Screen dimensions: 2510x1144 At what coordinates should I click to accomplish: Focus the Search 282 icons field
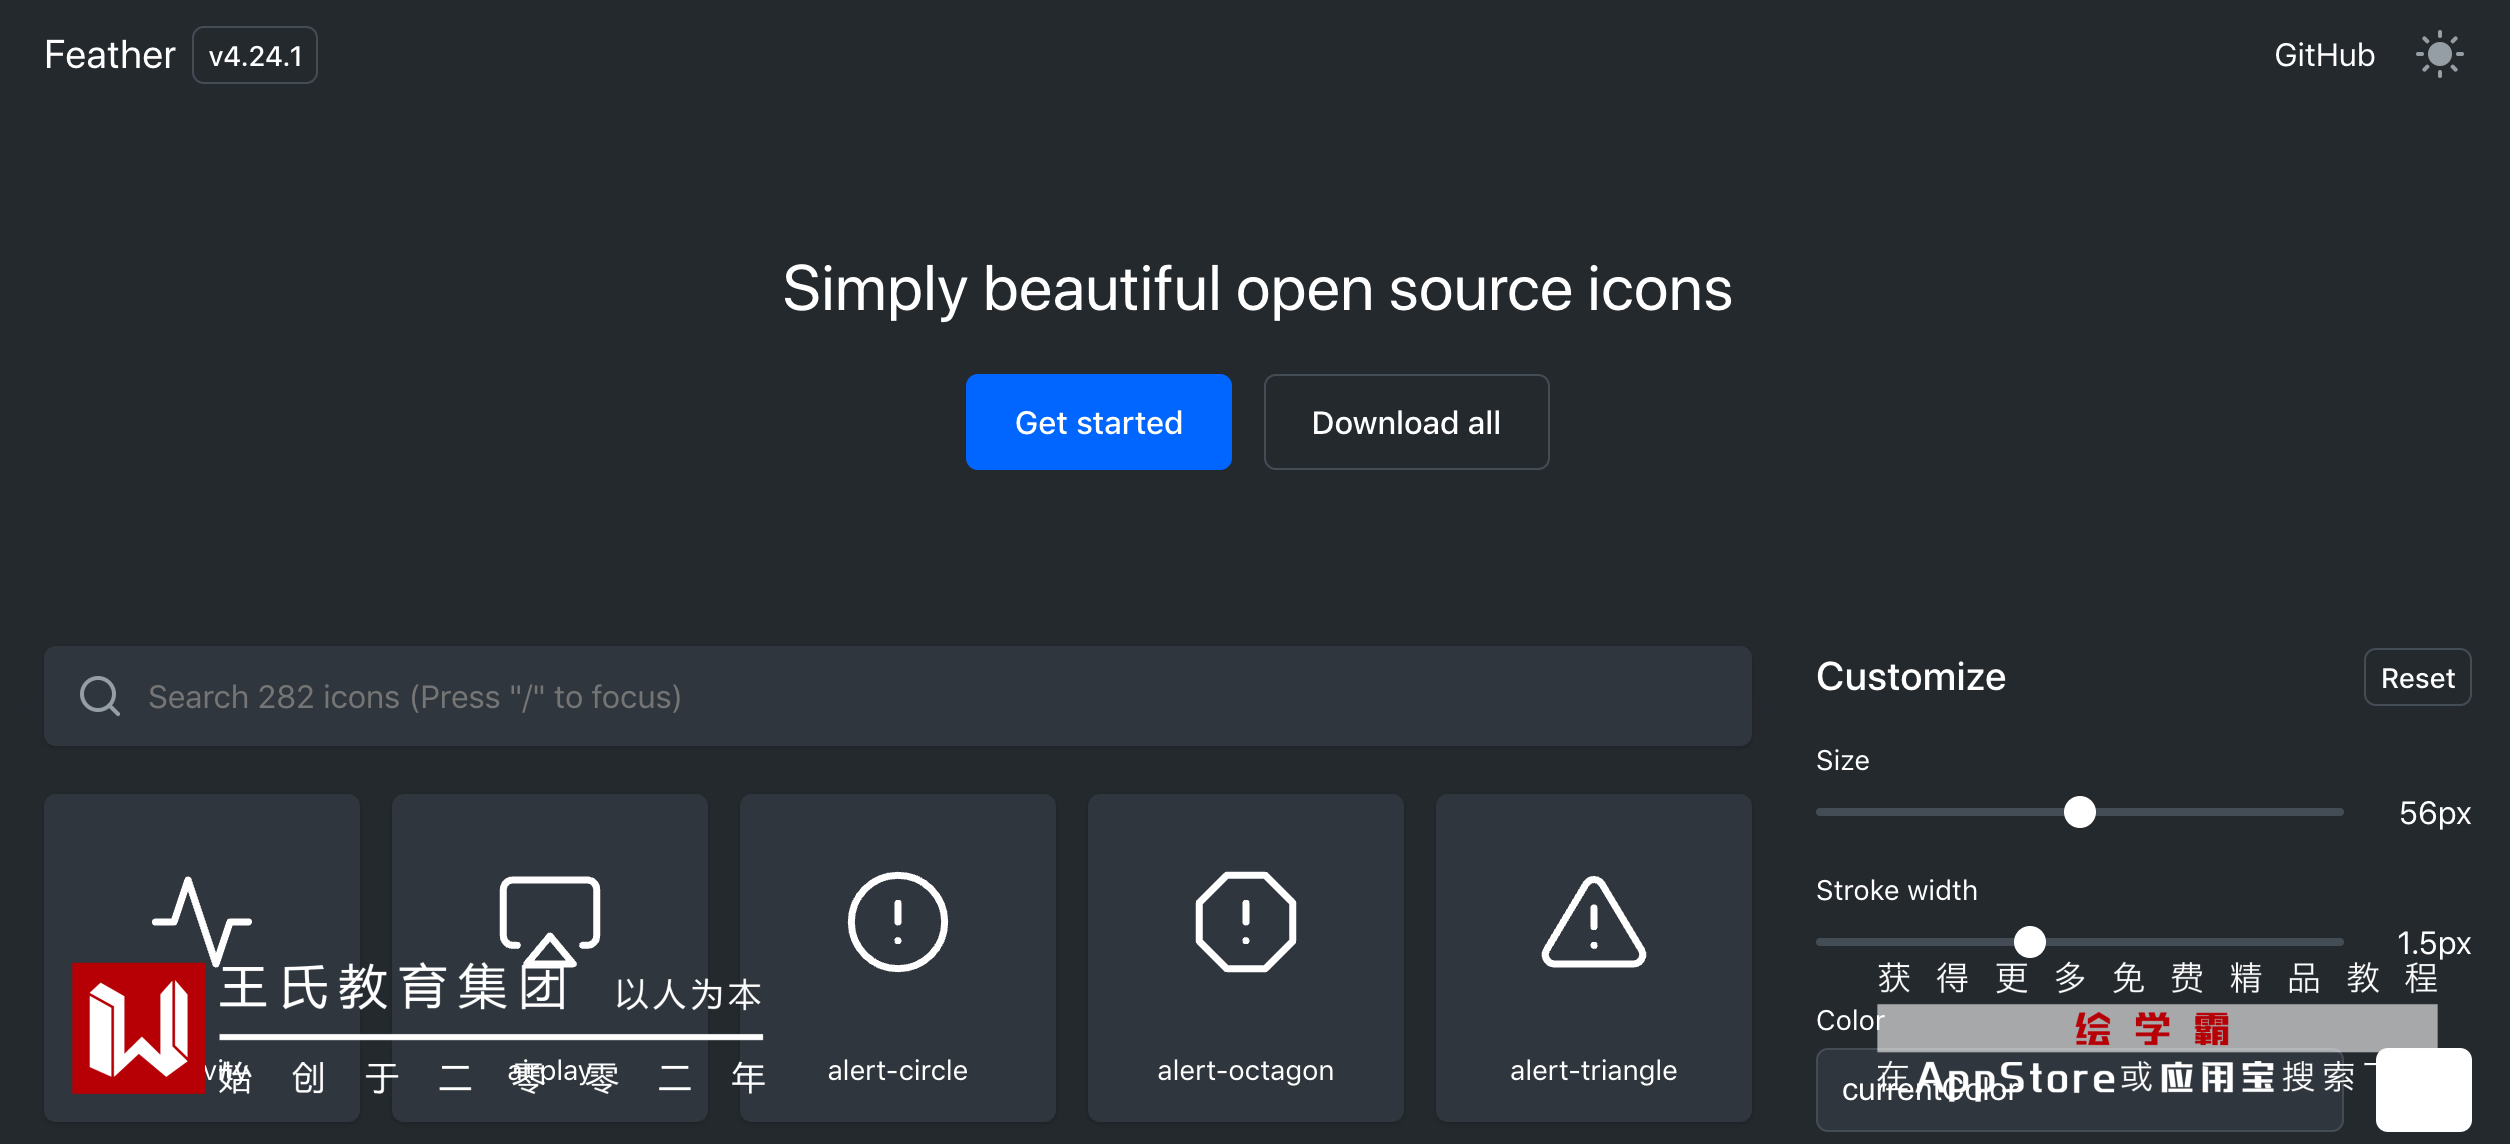900,696
